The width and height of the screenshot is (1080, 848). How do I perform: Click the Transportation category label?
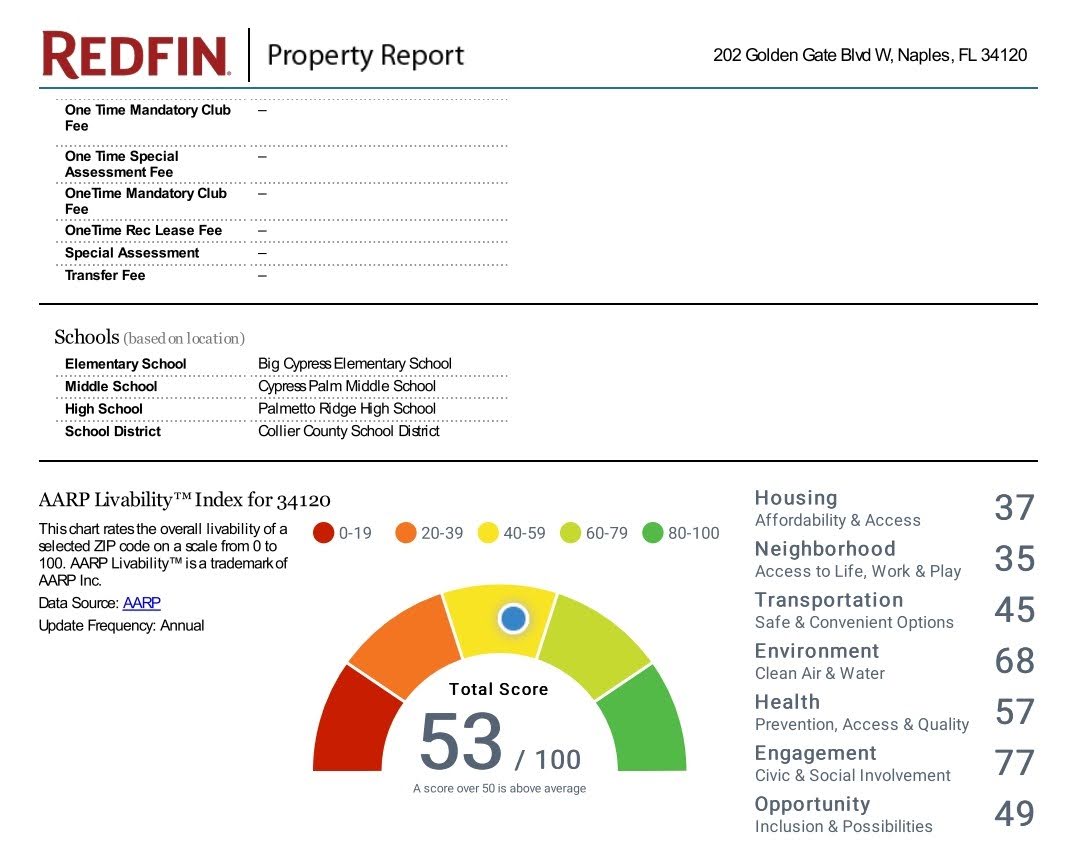pyautogui.click(x=828, y=600)
